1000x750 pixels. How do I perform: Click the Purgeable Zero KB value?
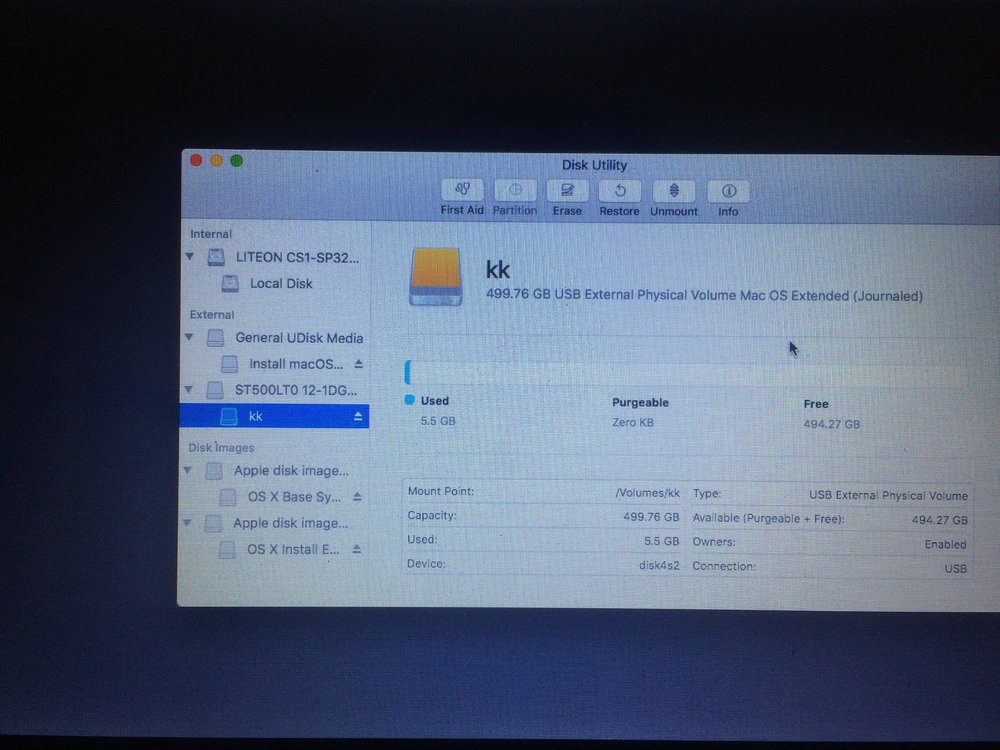pyautogui.click(x=633, y=422)
